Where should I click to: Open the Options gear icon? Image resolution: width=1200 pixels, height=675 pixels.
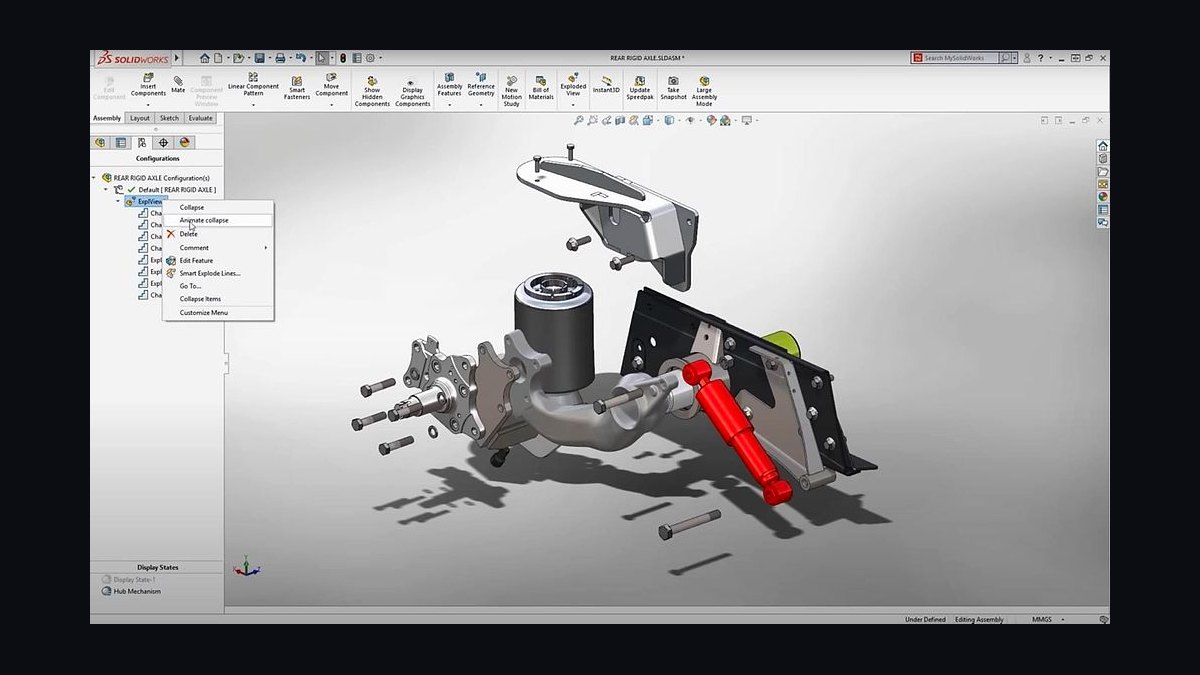tap(370, 58)
